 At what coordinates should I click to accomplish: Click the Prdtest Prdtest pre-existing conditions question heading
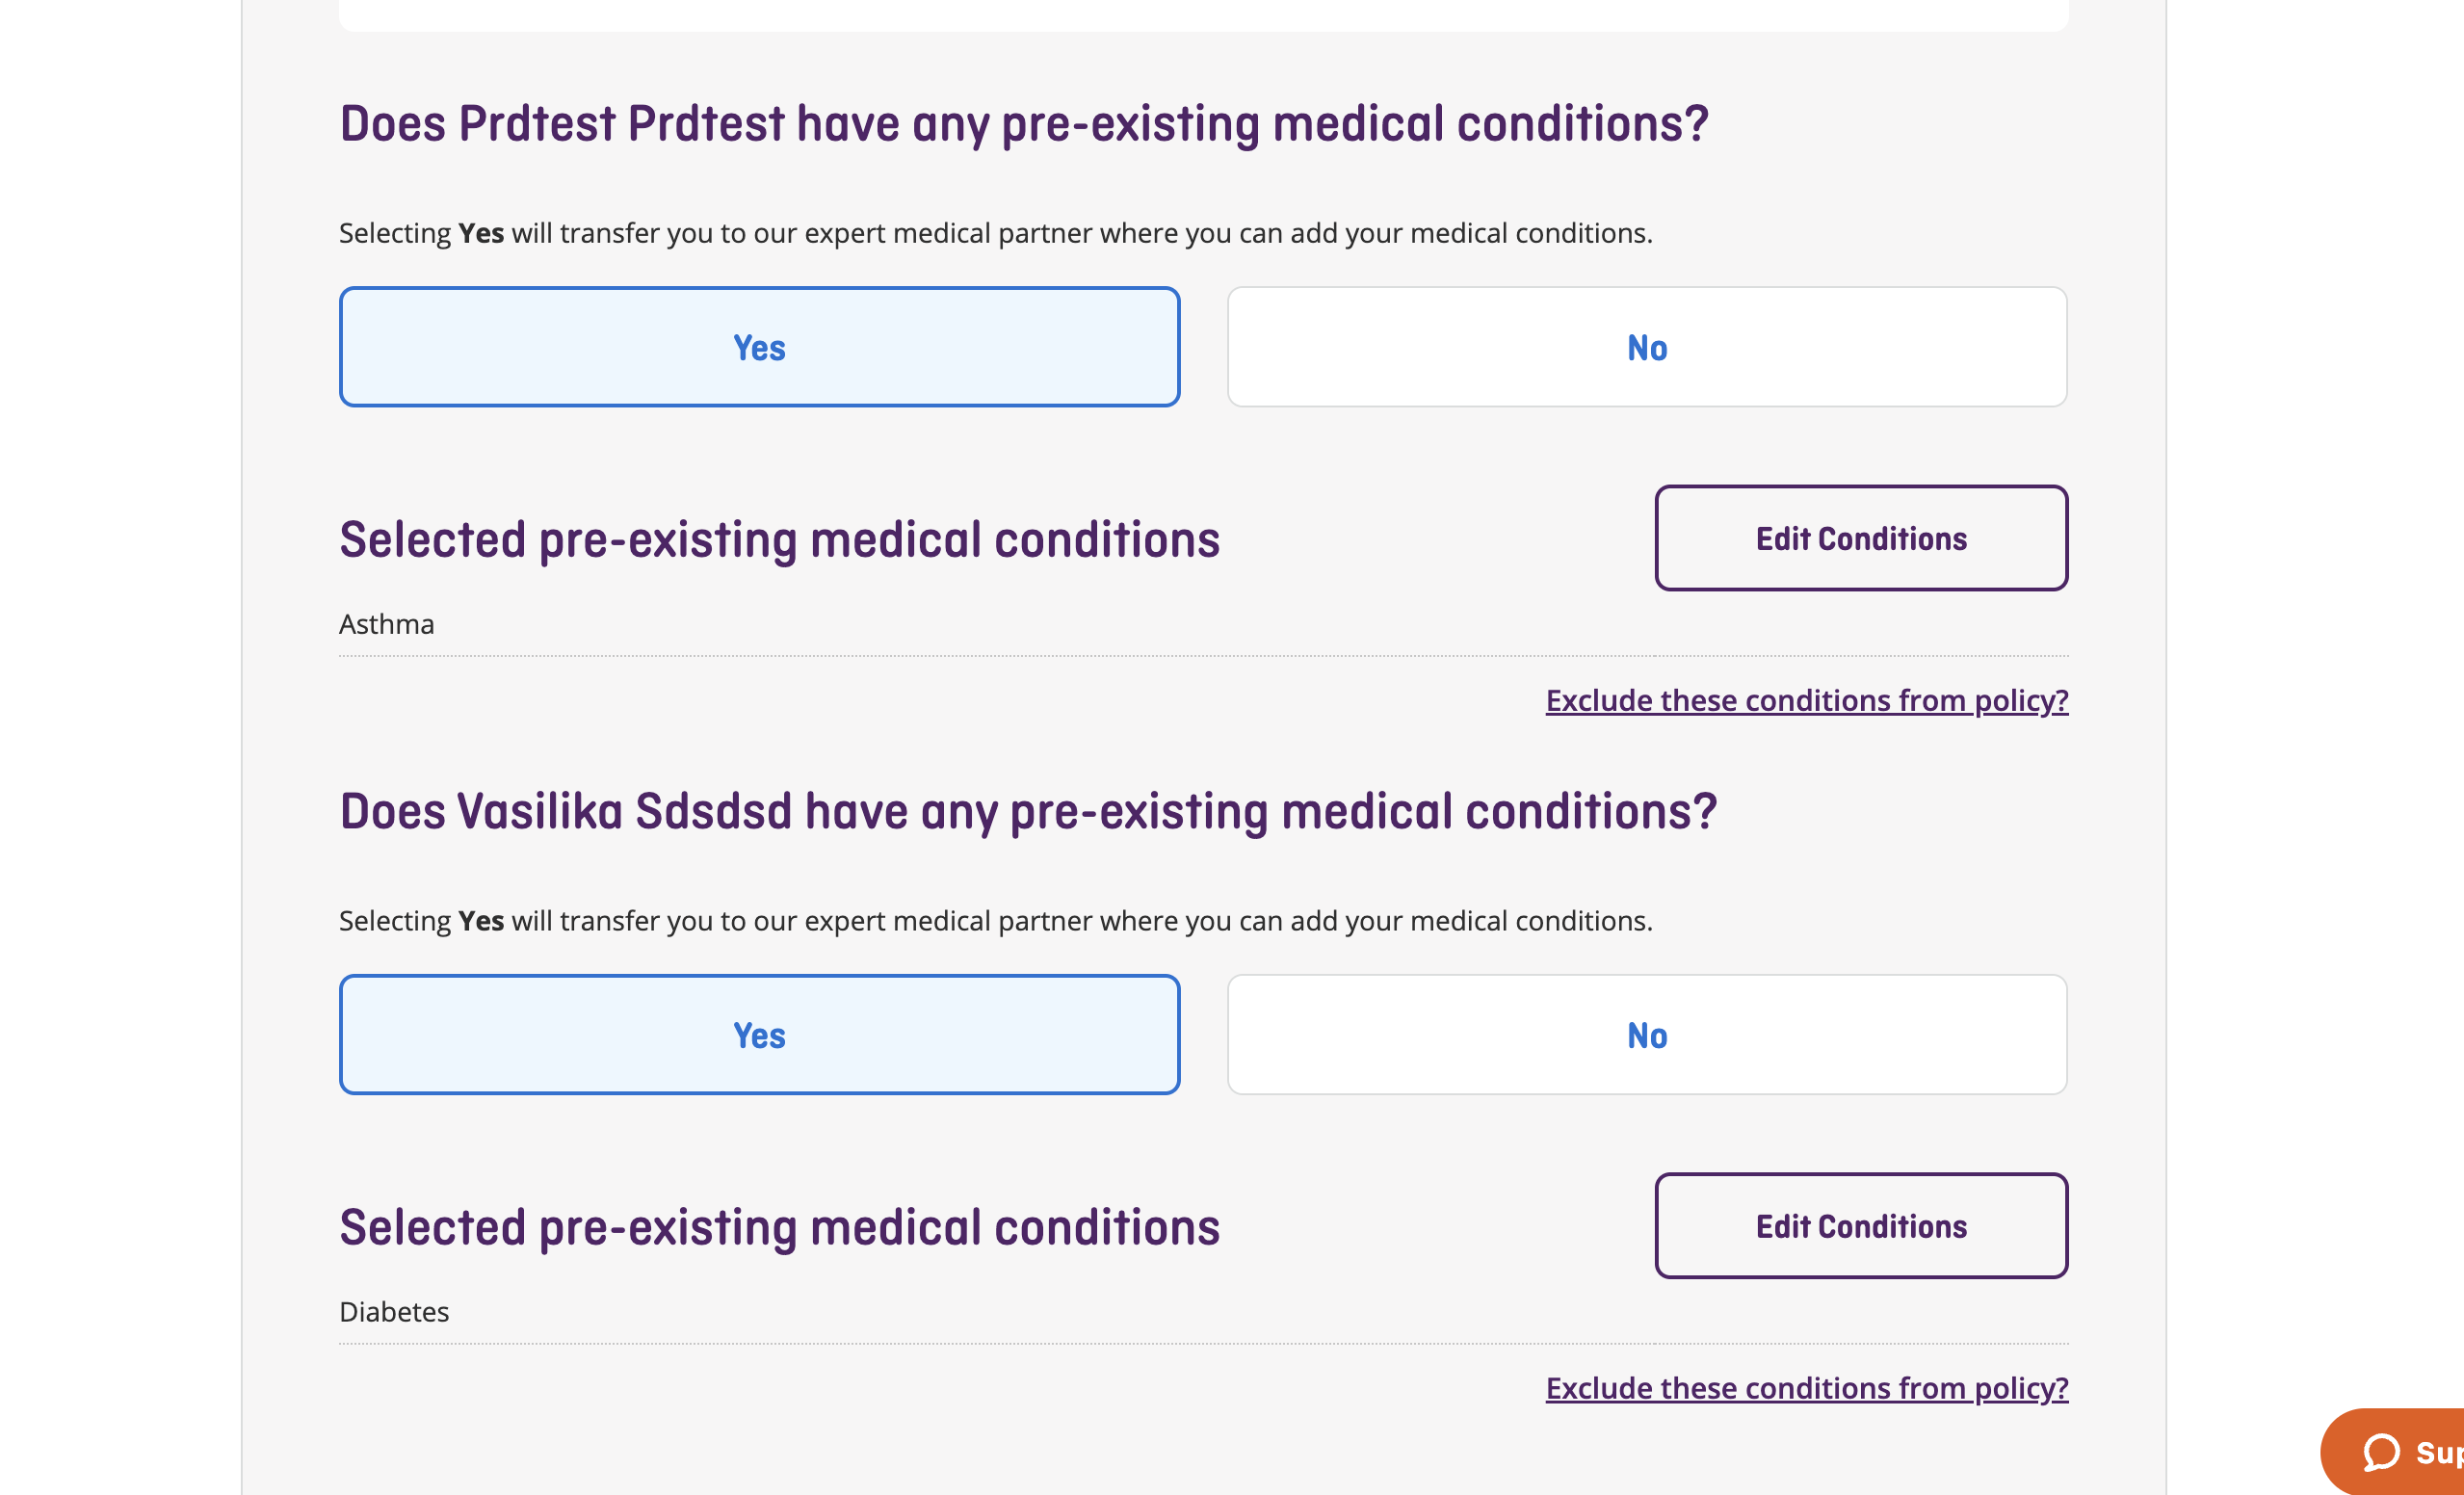[x=1024, y=124]
